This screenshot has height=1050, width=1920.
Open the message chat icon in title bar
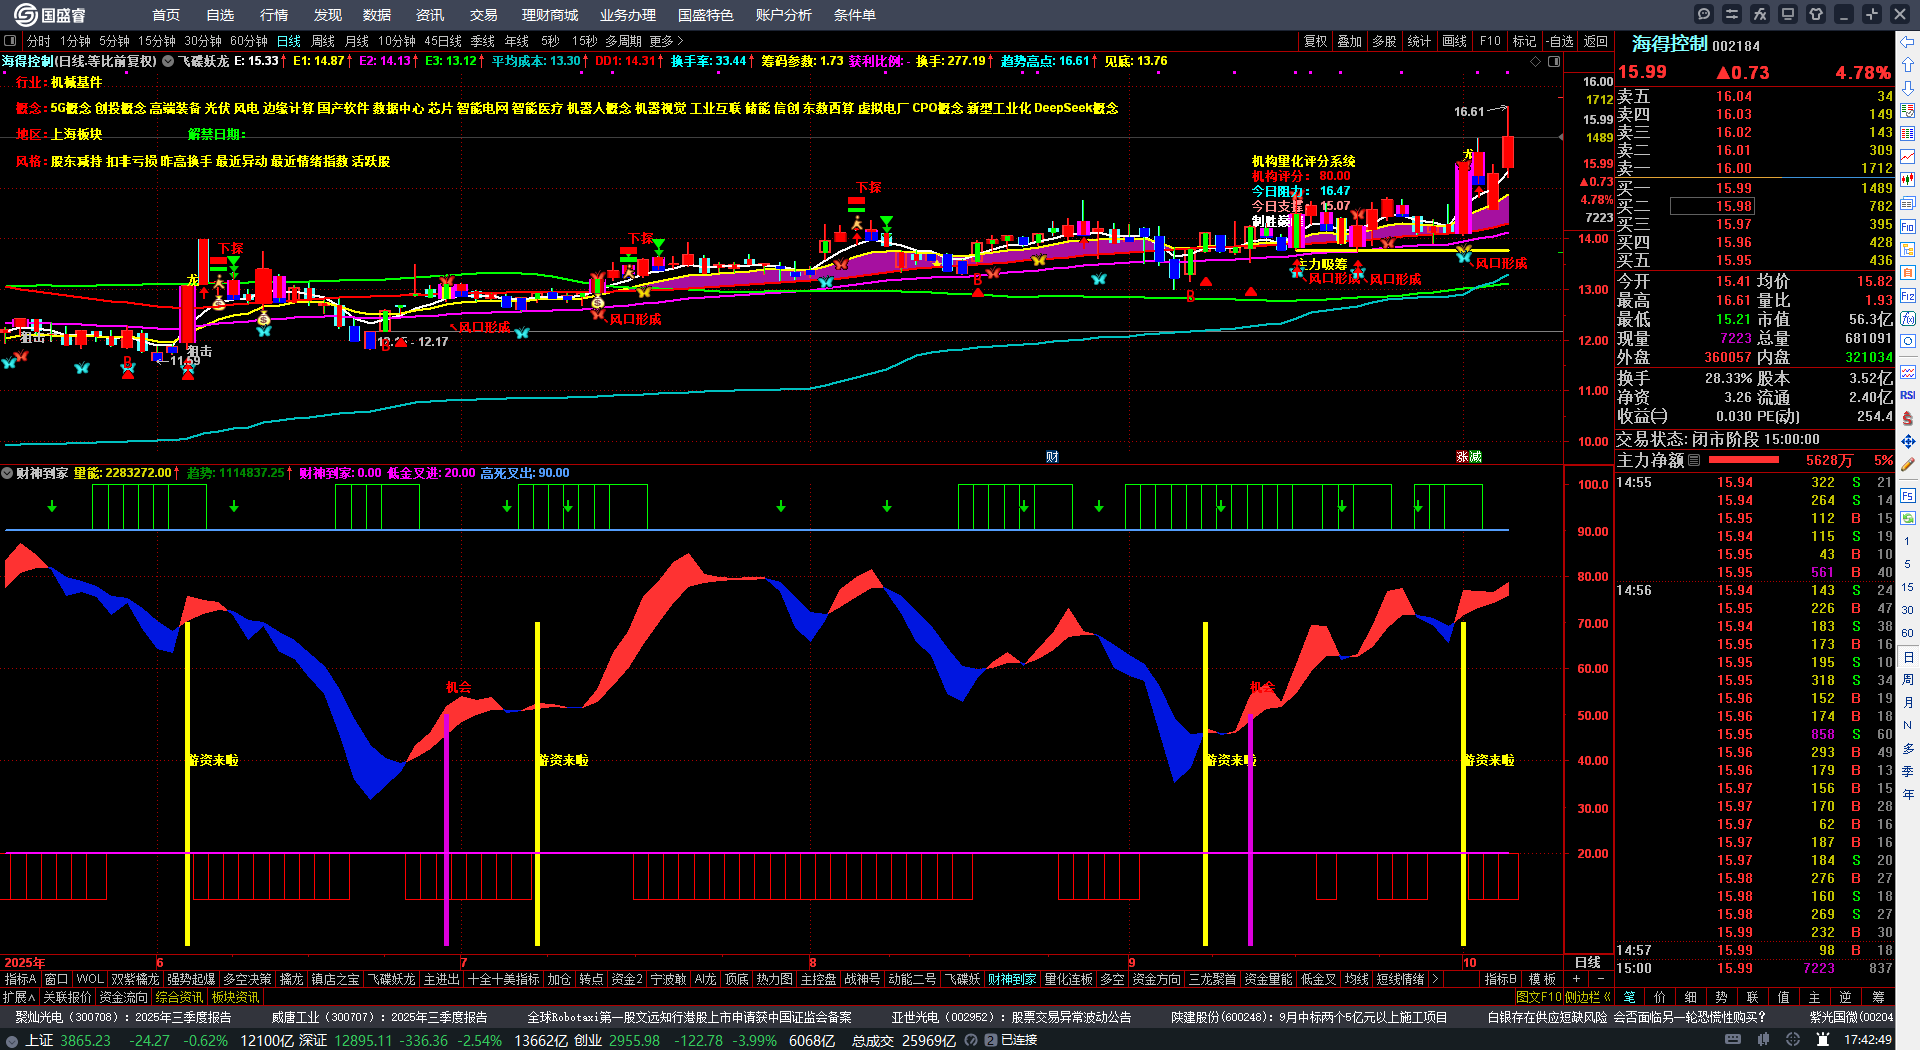click(1704, 14)
